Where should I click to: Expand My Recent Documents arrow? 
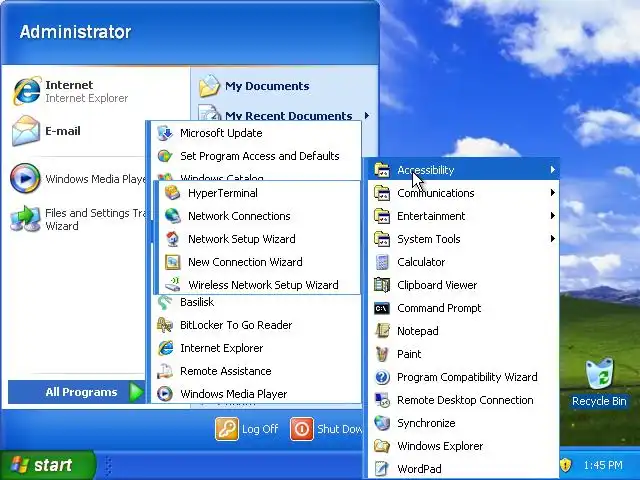tap(367, 116)
